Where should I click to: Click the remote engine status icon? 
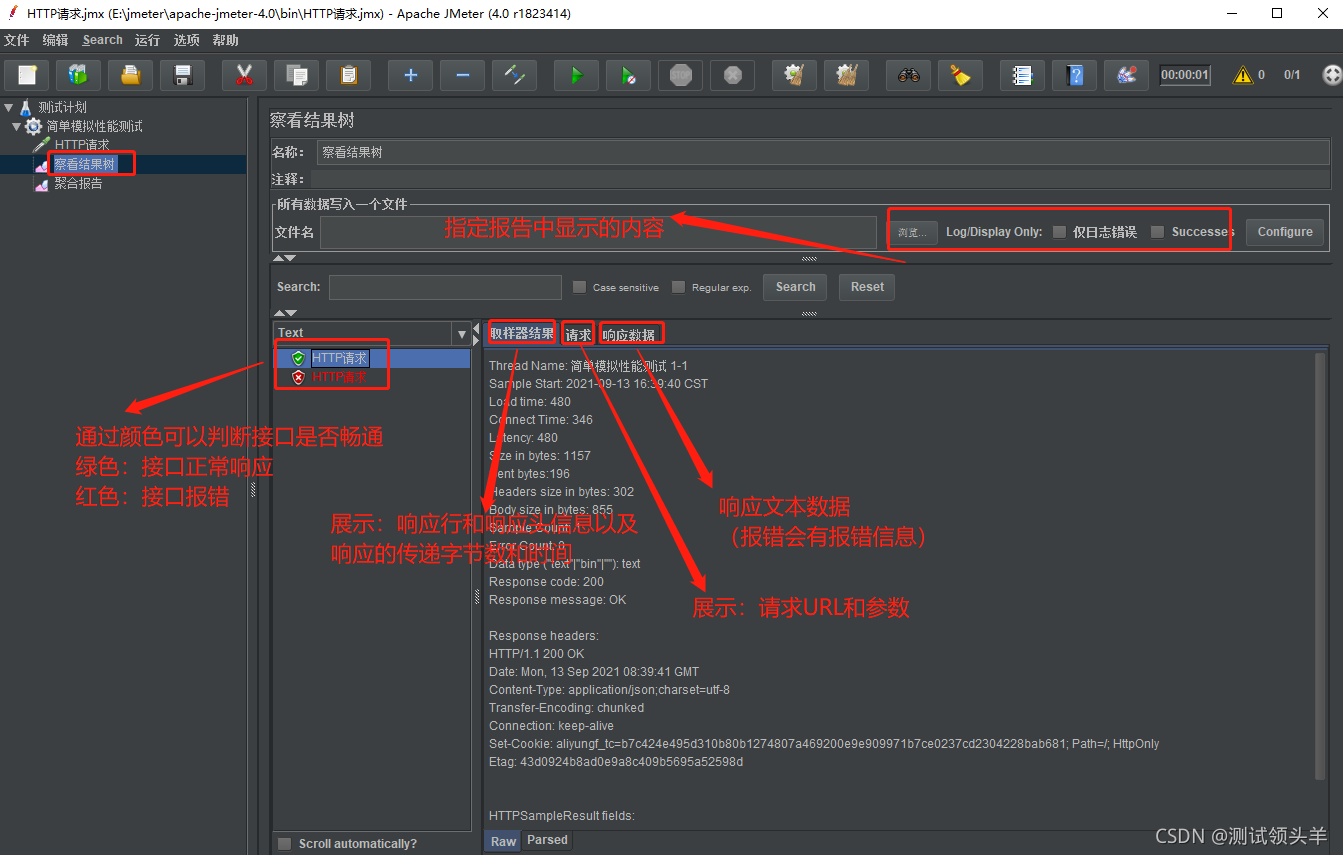(1332, 75)
